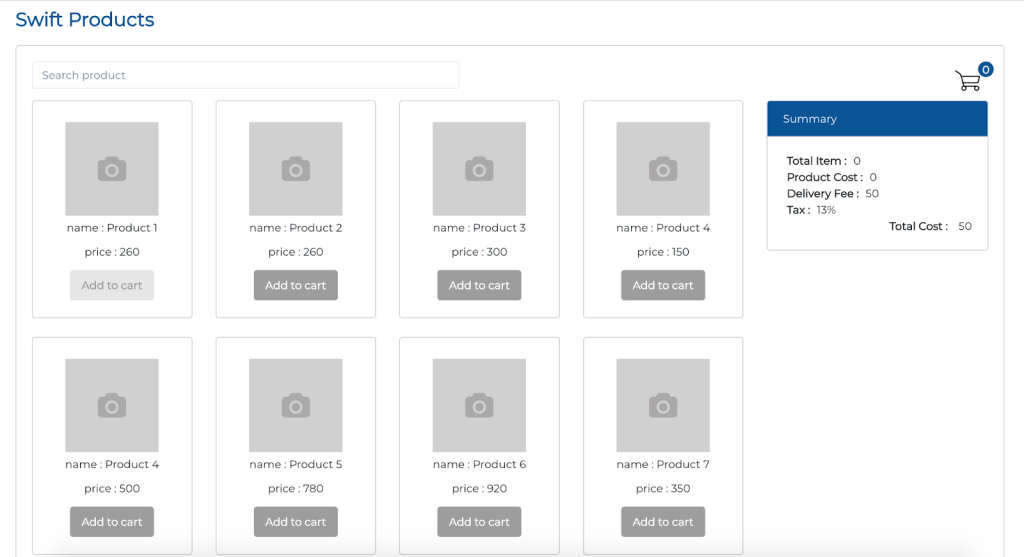
Task: Click the Summary panel header
Action: pos(877,119)
